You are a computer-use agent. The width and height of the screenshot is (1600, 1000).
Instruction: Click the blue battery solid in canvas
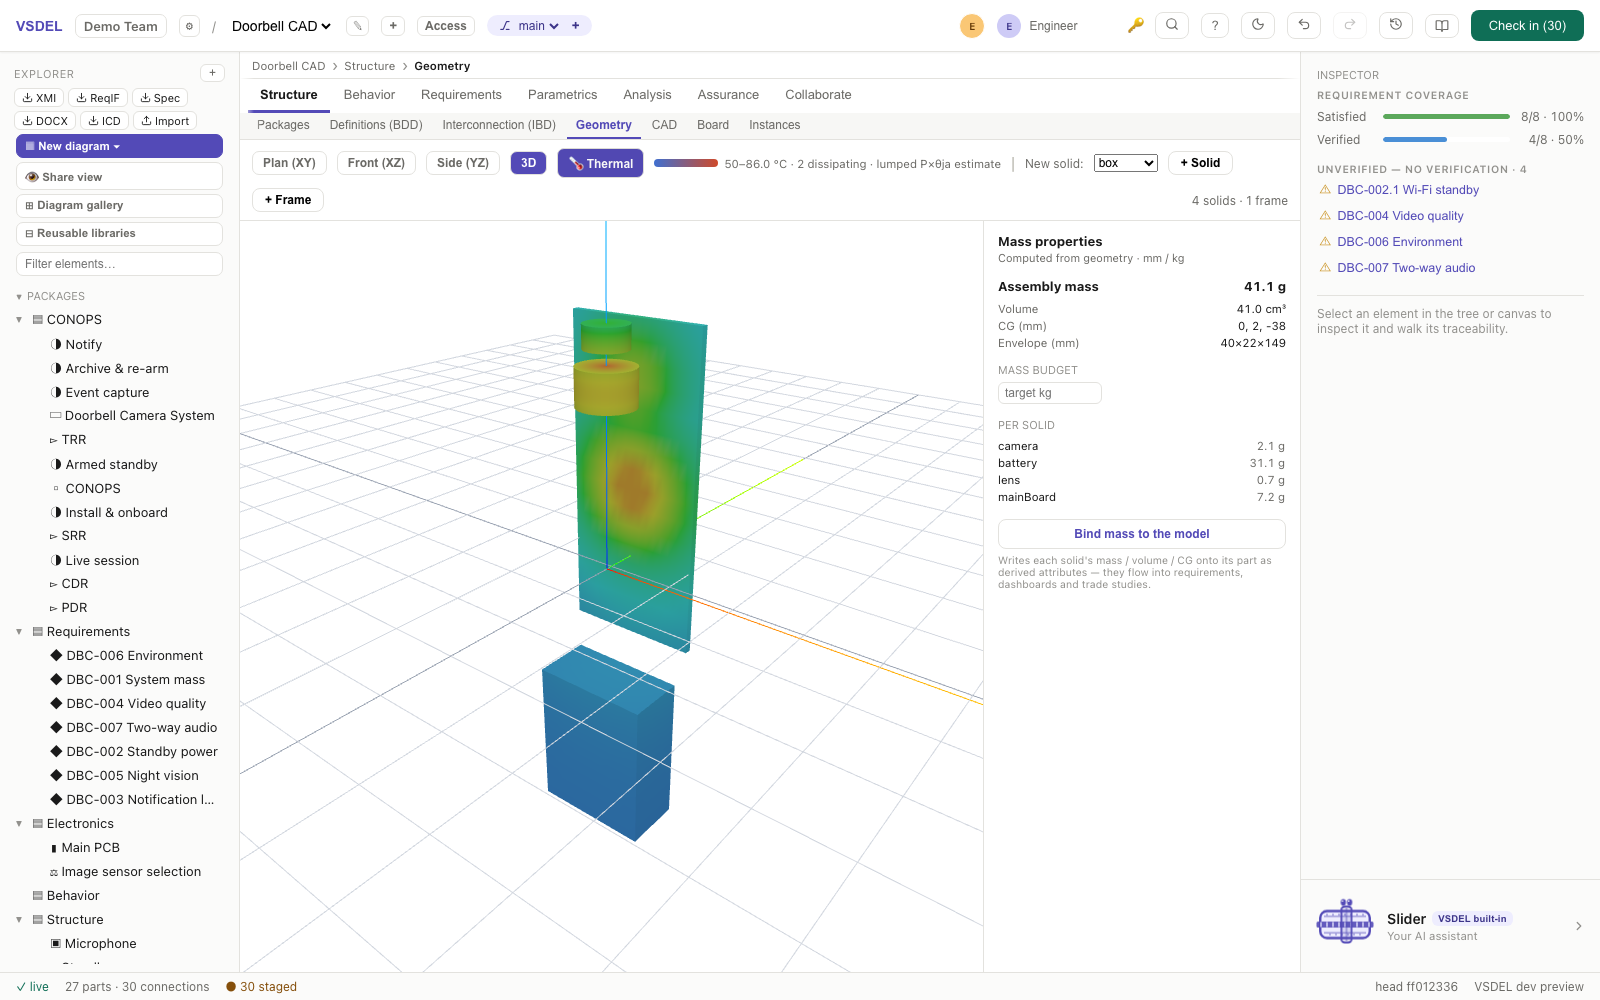click(x=607, y=745)
